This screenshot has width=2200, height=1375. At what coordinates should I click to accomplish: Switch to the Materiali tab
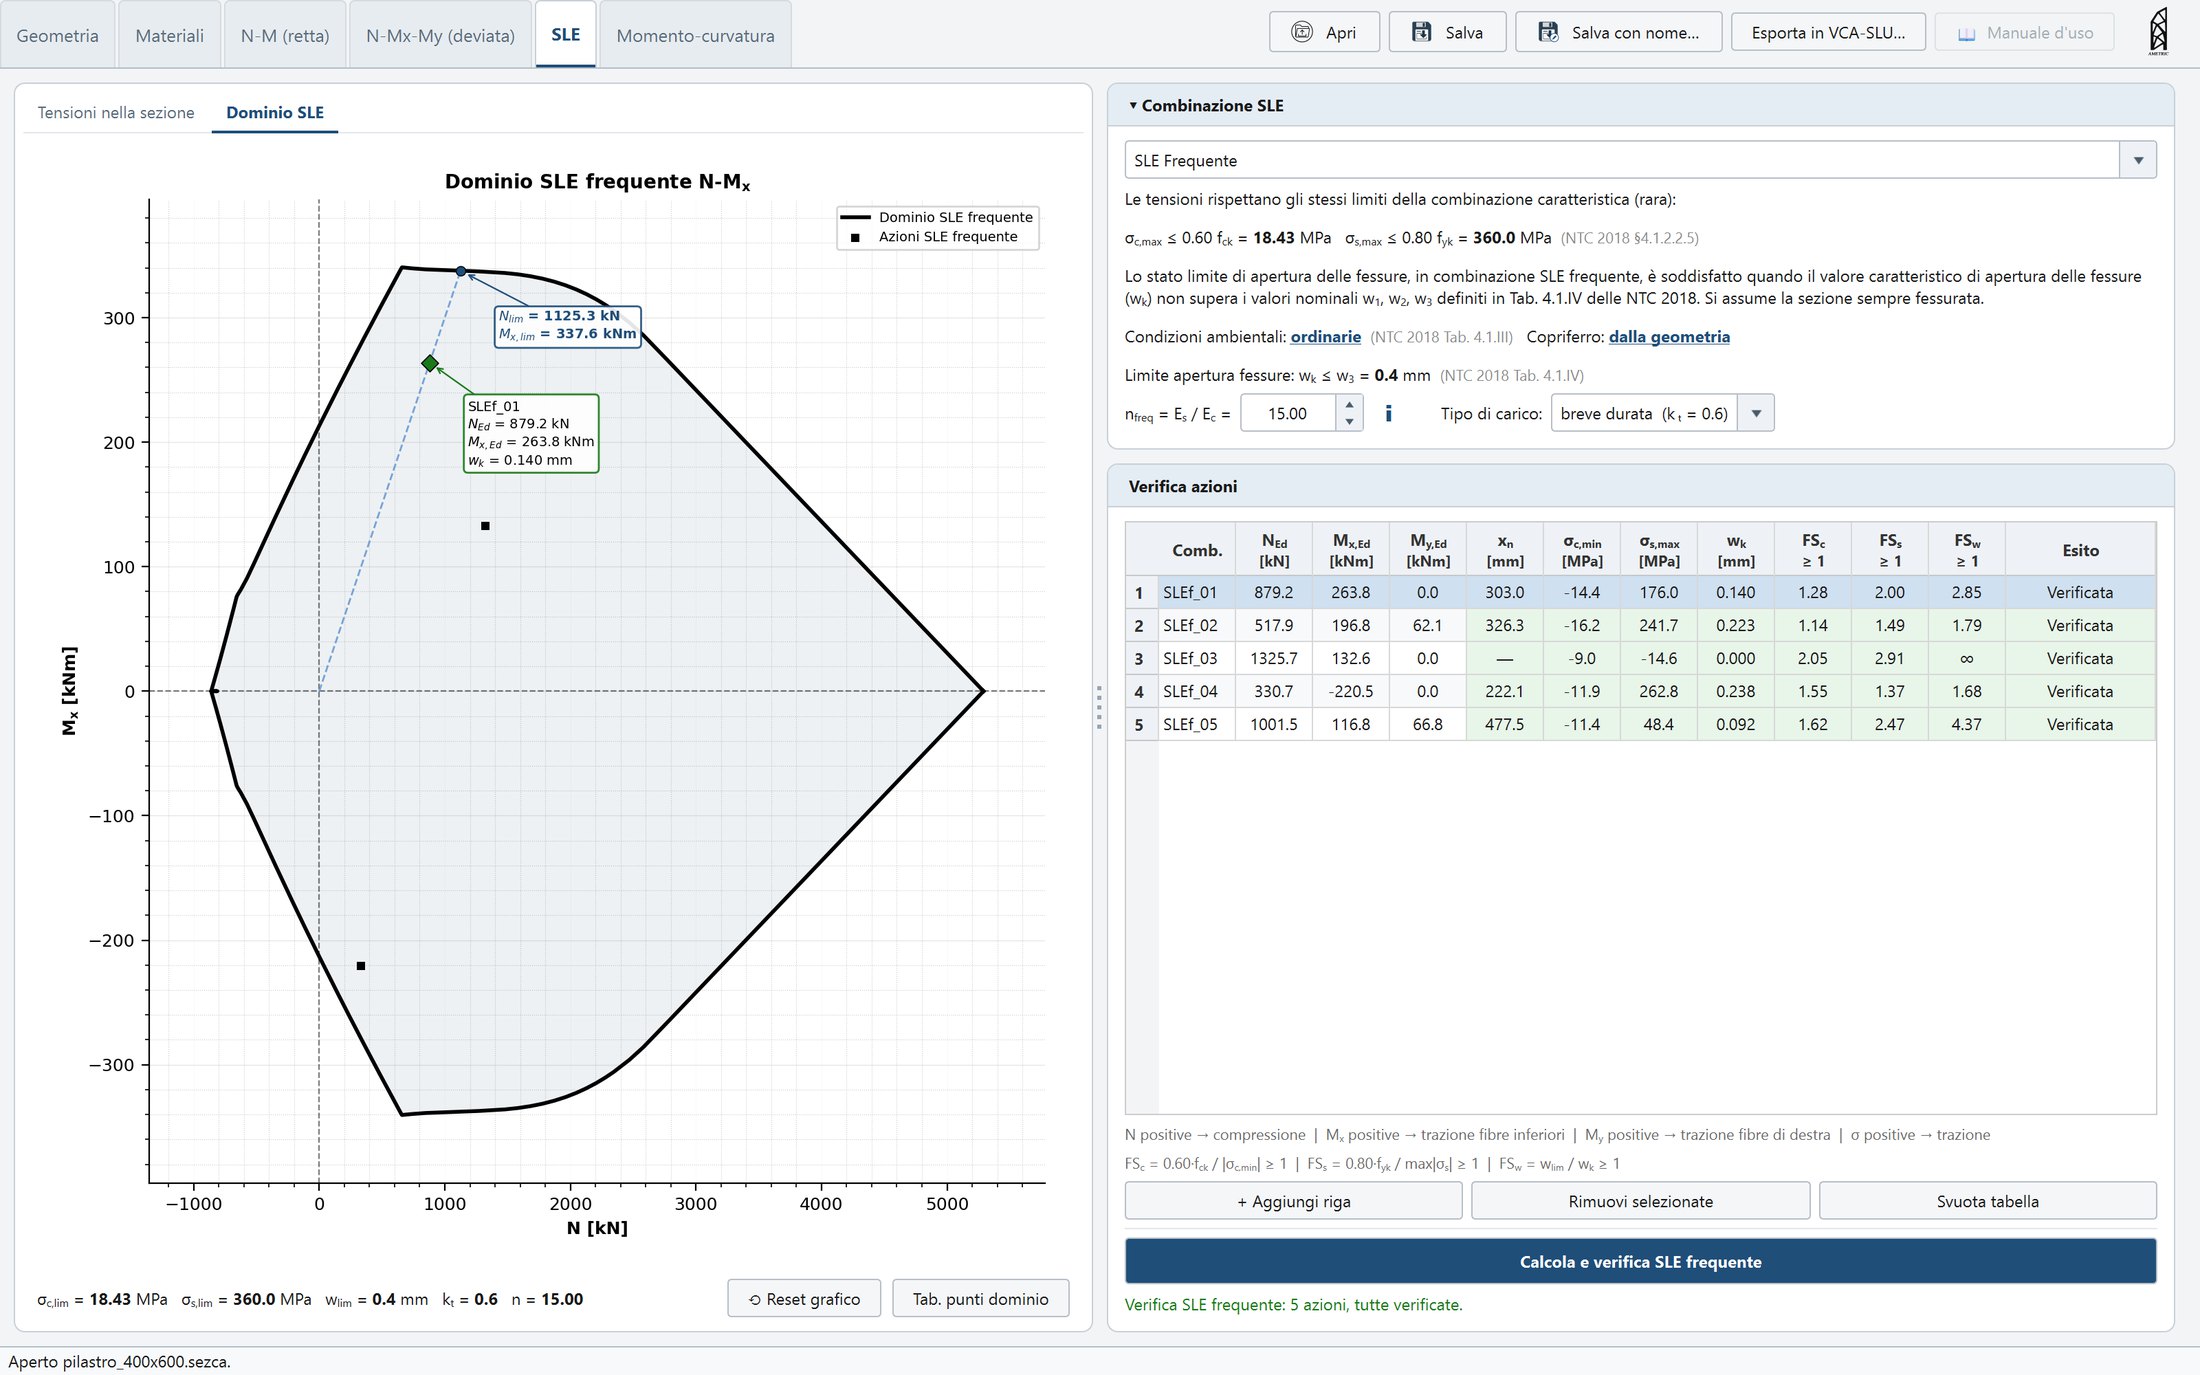(x=169, y=35)
